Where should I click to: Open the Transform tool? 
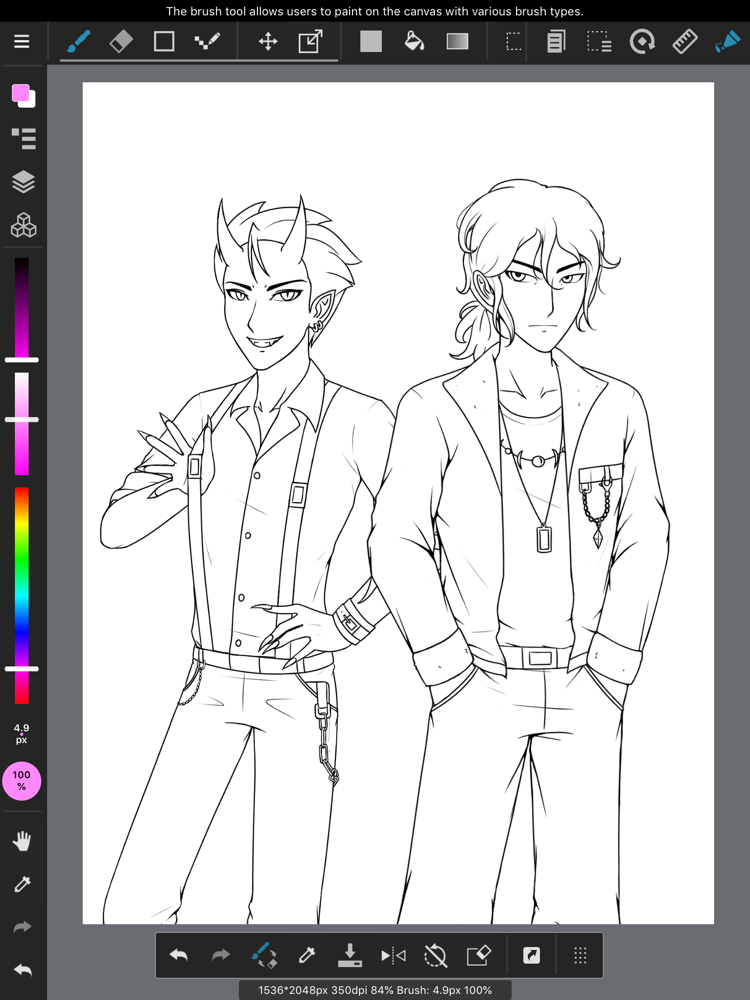311,41
